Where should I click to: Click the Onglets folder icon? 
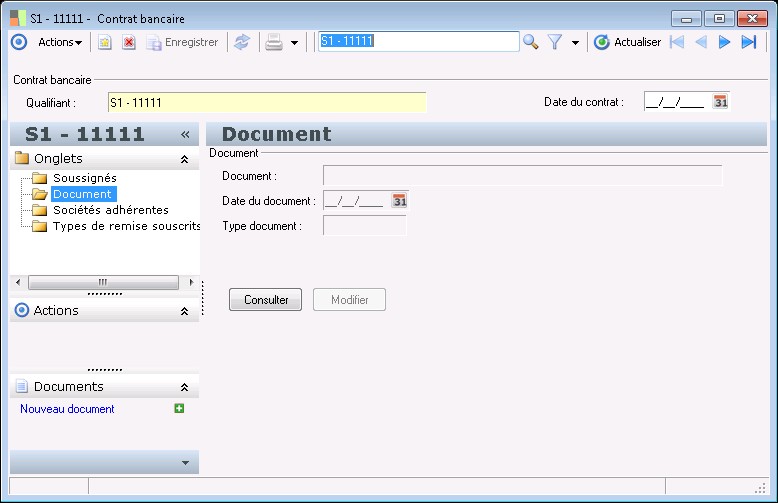22,158
